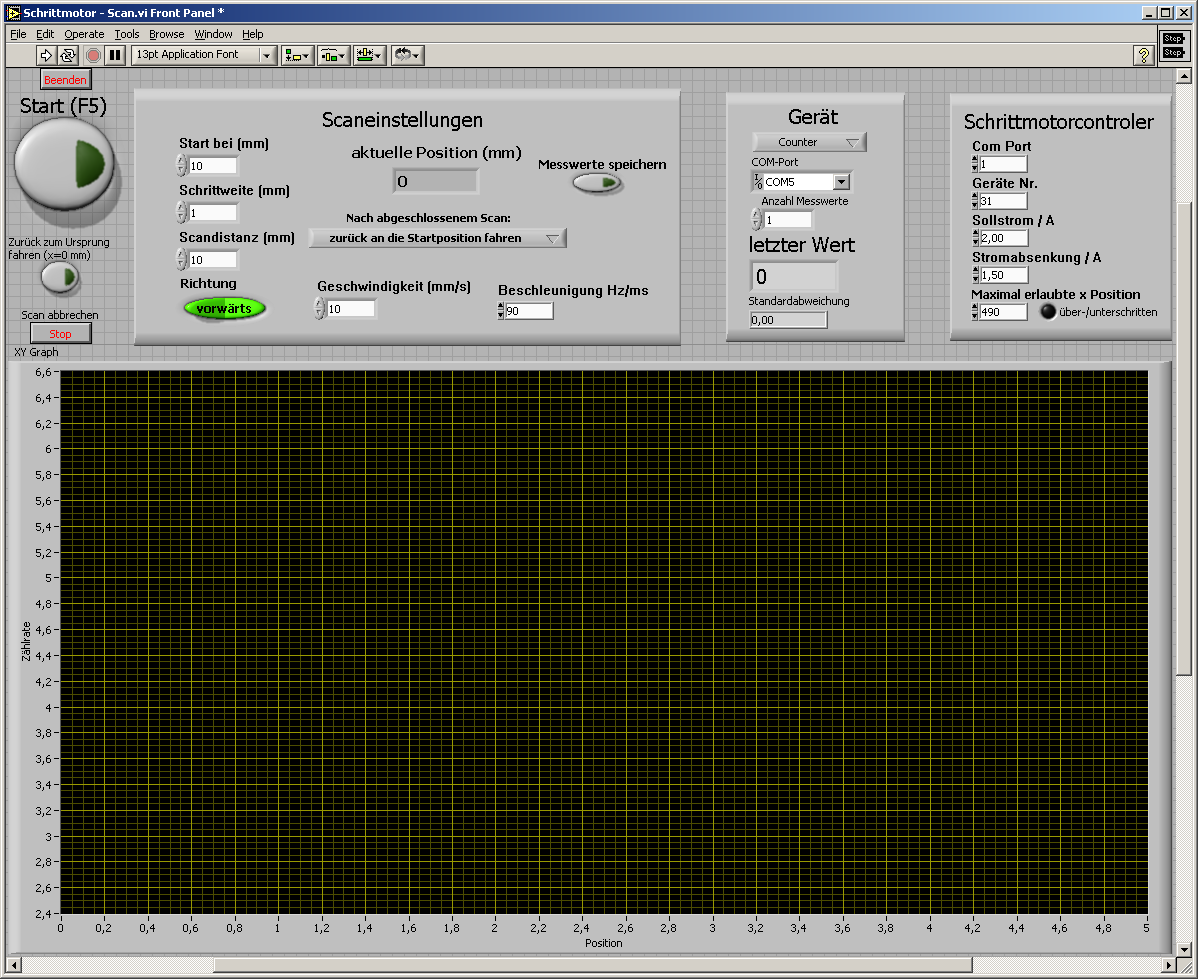
Task: Open the Counter device dropdown
Action: [x=809, y=142]
